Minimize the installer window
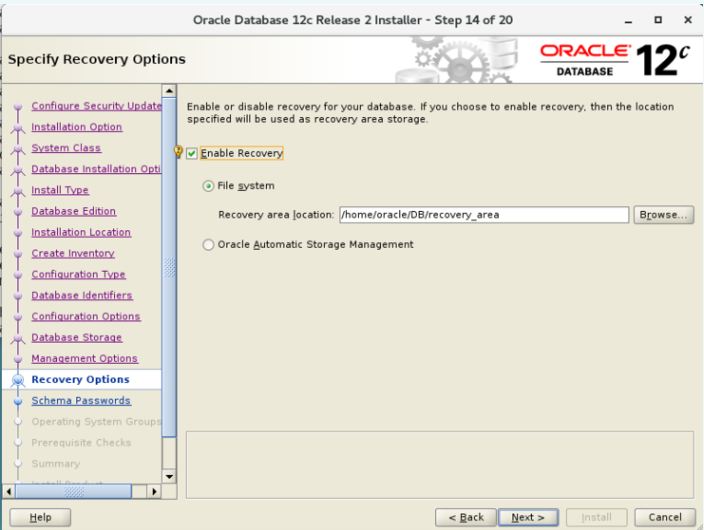The width and height of the screenshot is (704, 530). point(629,21)
